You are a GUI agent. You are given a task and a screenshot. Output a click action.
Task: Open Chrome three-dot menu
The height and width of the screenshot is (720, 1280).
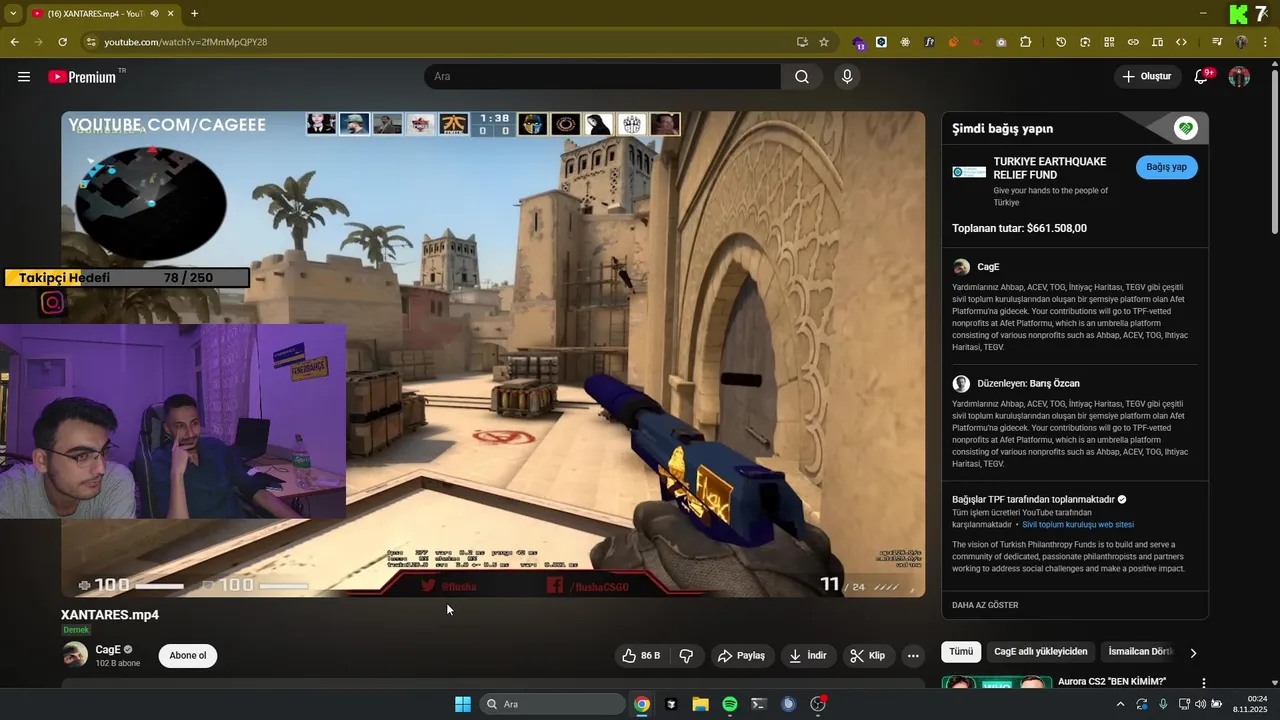coord(1264,42)
